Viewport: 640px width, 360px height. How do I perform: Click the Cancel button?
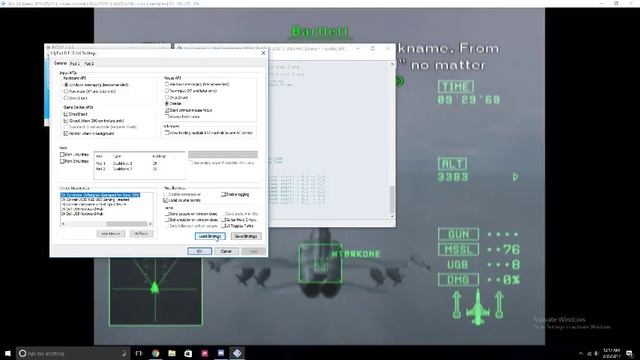(x=226, y=251)
